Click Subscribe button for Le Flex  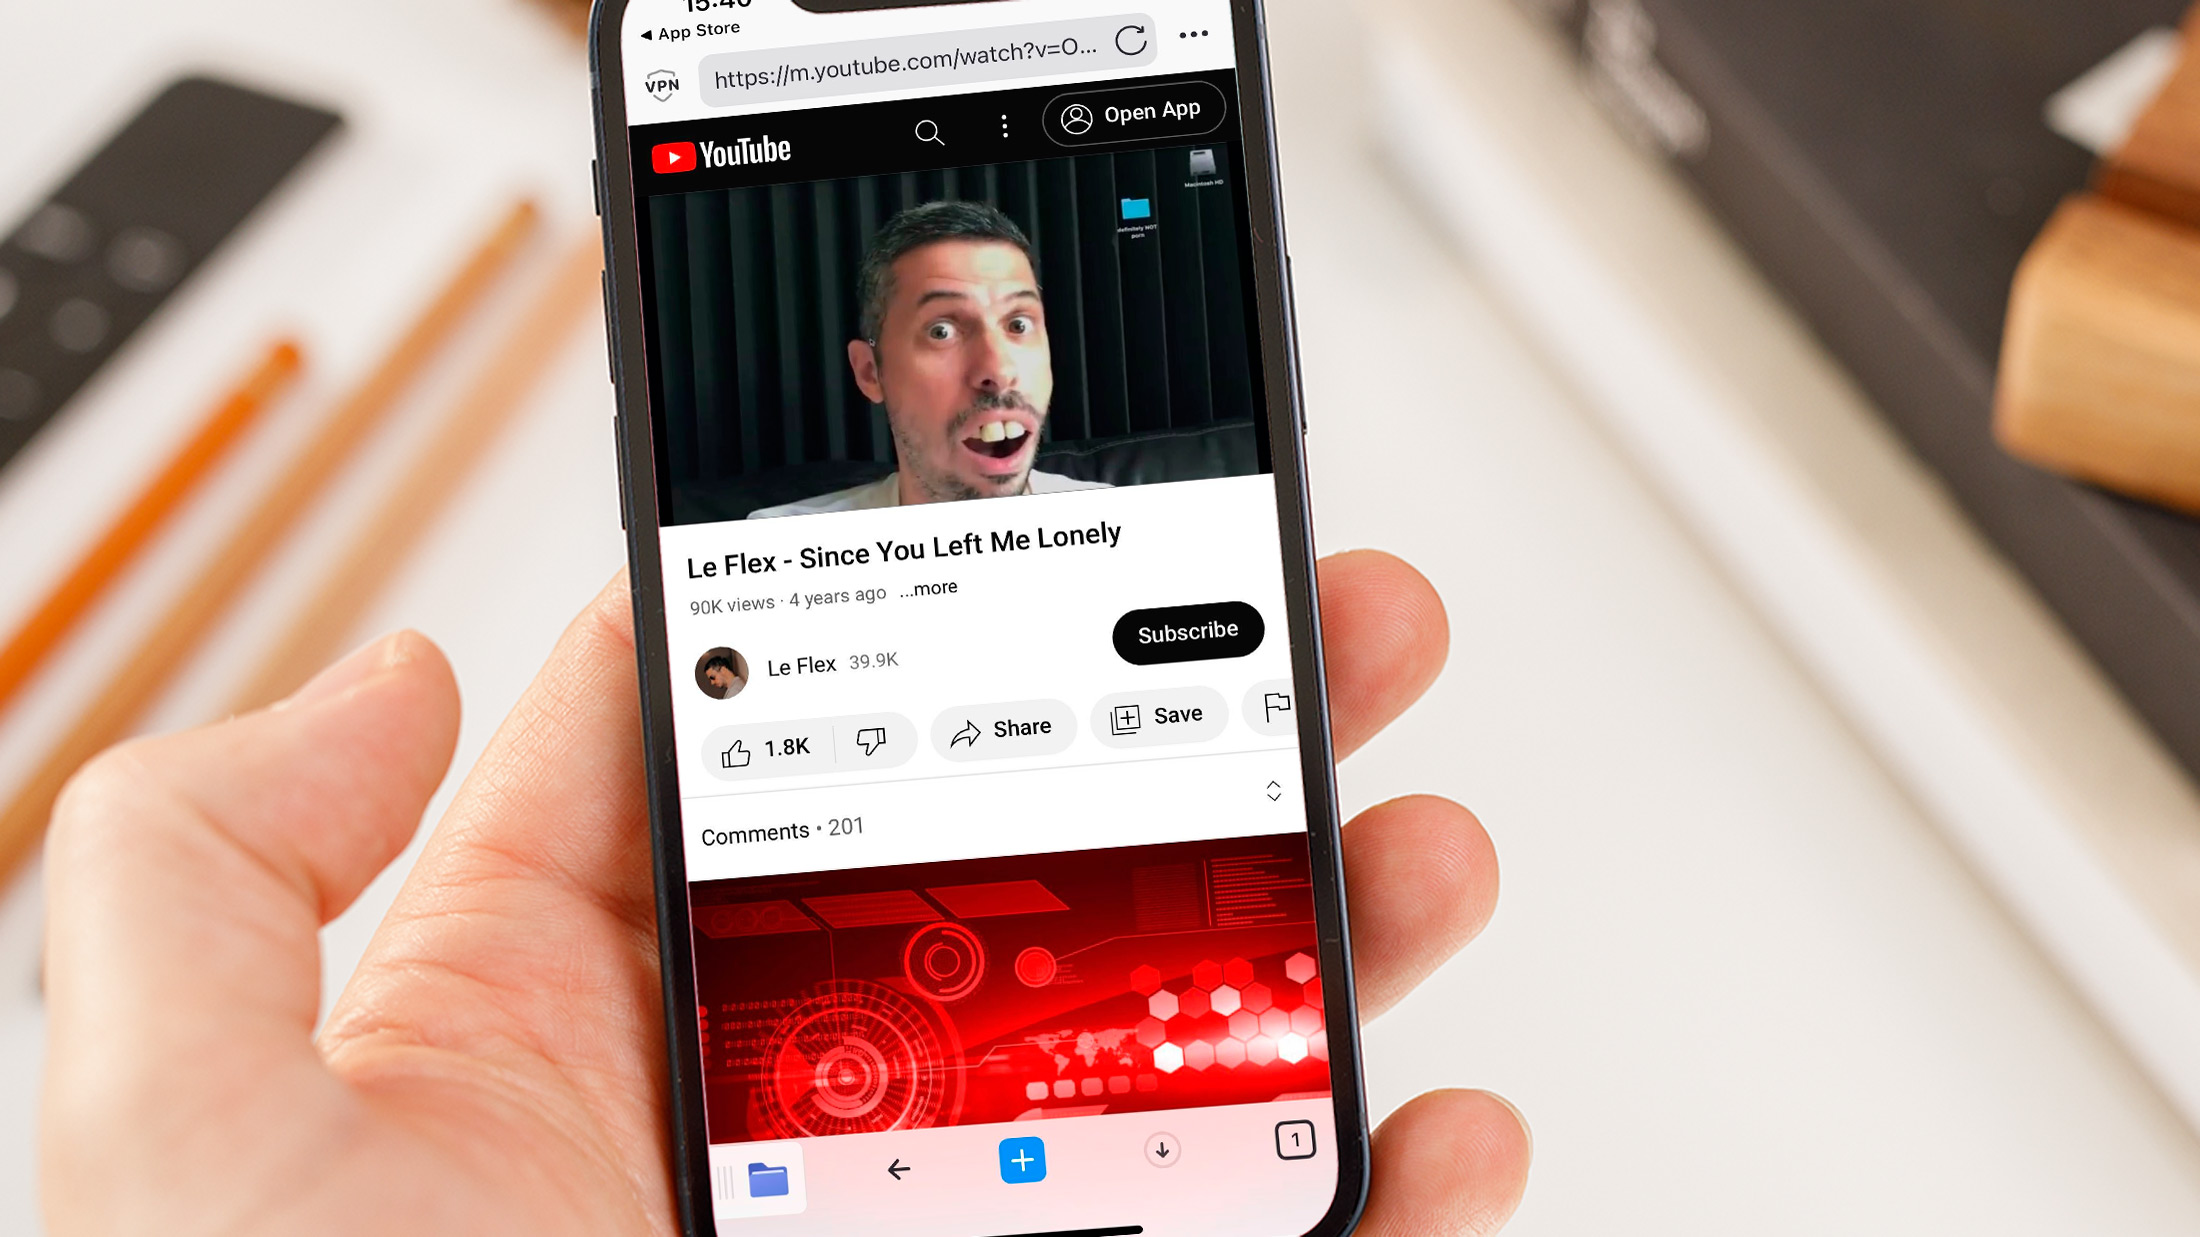pos(1188,631)
